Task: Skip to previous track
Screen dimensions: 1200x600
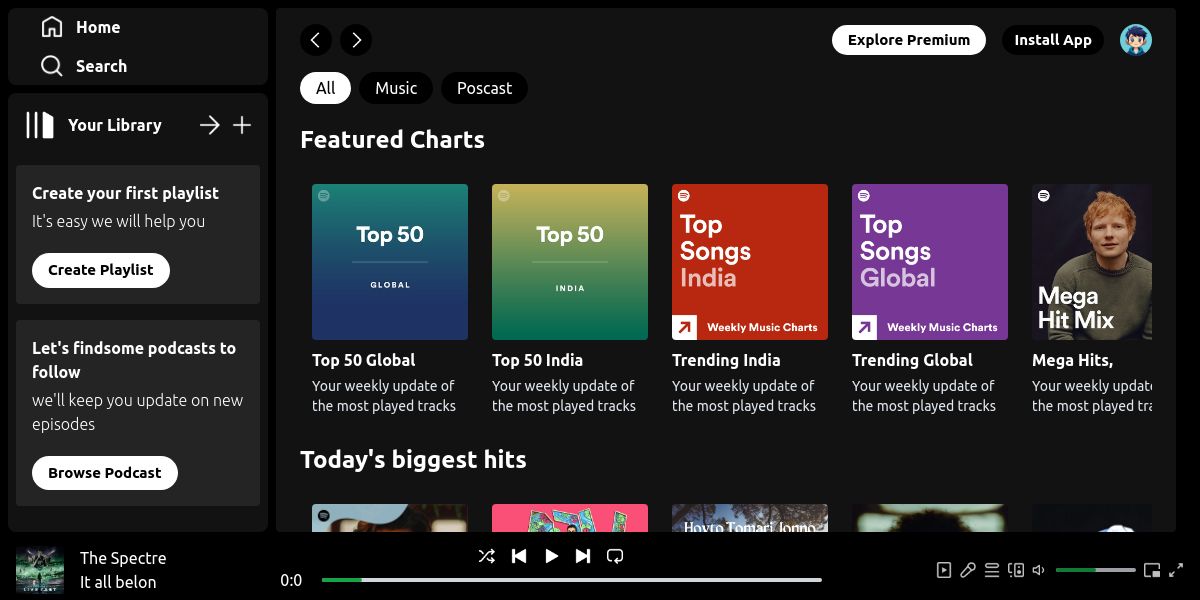Action: [x=519, y=556]
